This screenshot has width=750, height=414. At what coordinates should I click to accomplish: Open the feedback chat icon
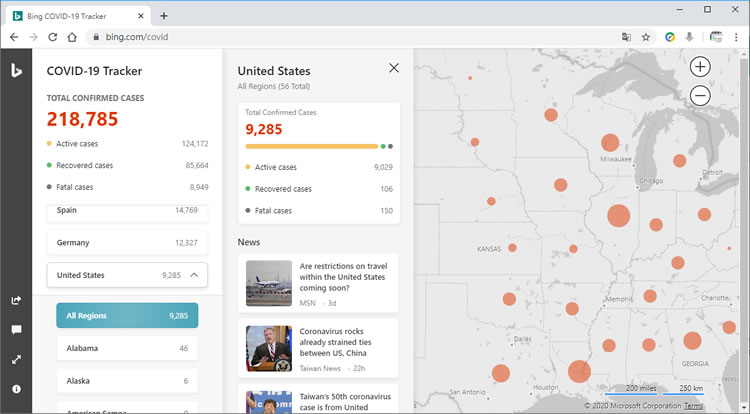pos(16,330)
